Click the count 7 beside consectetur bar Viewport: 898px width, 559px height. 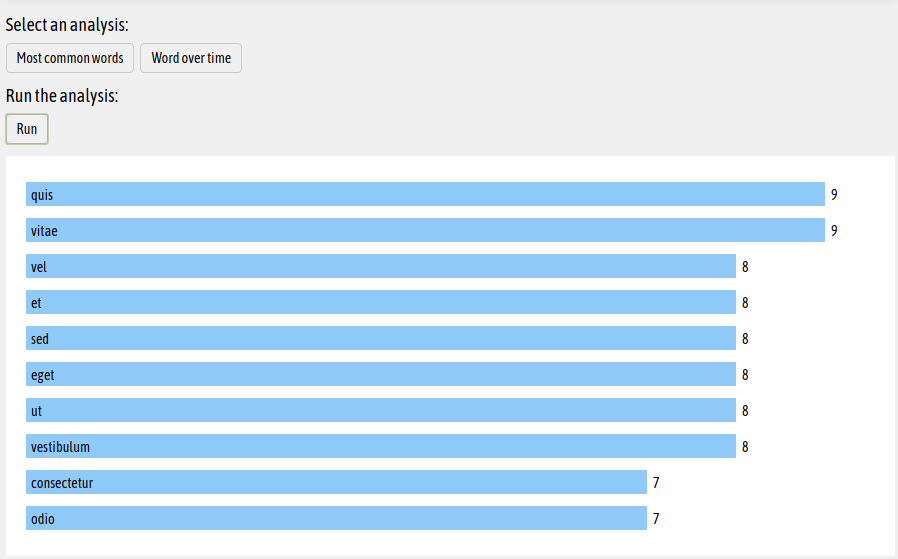pos(656,483)
